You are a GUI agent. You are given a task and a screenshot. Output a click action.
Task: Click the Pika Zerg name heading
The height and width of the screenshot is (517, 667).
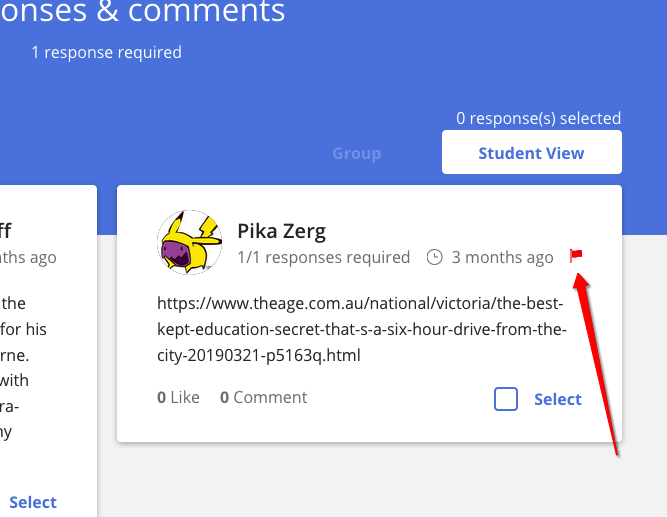(282, 231)
